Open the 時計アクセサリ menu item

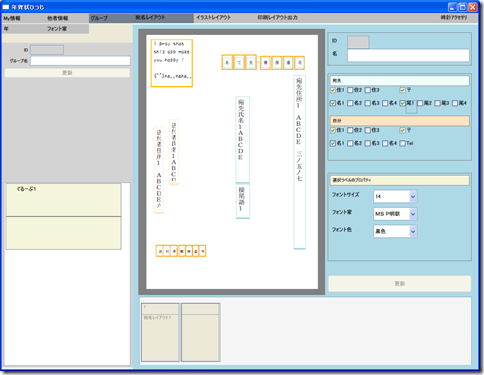[x=454, y=18]
